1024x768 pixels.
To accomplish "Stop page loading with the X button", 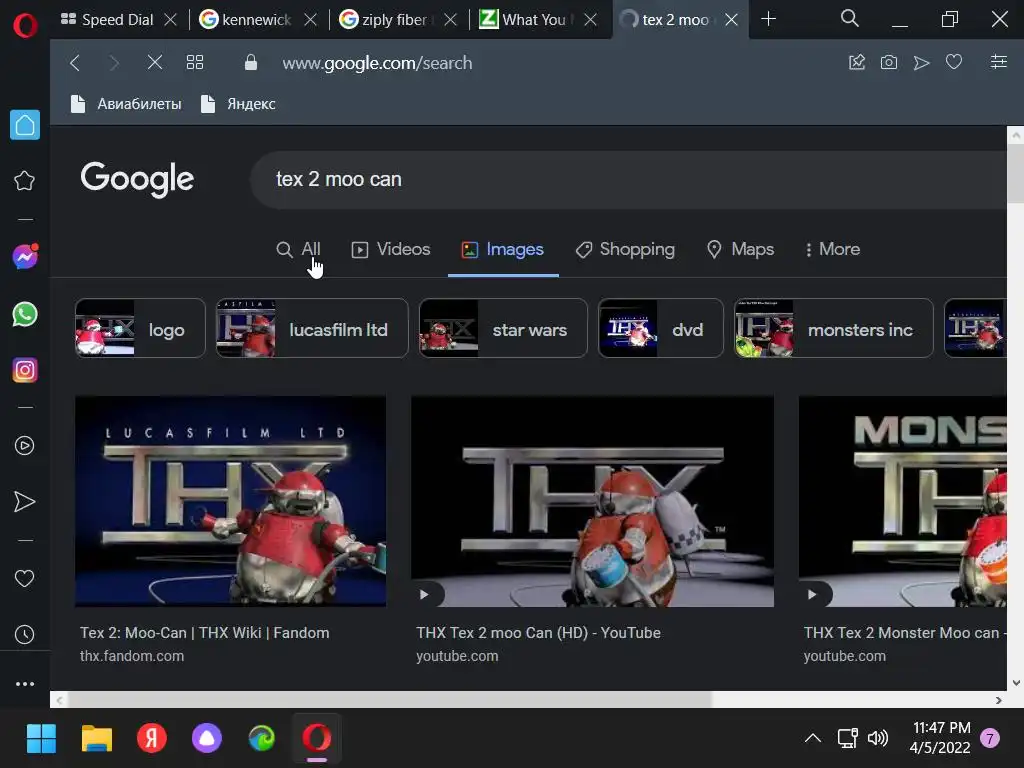I will (155, 63).
